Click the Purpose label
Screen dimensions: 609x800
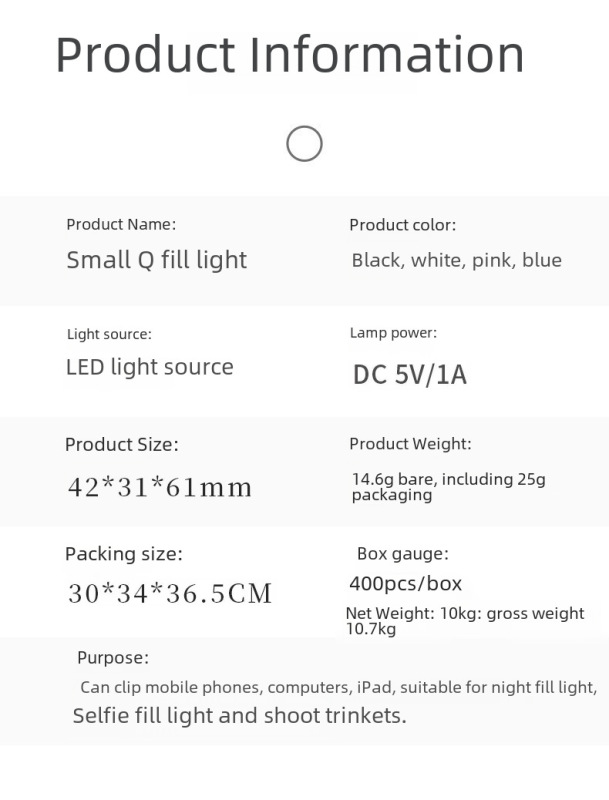[x=113, y=657]
